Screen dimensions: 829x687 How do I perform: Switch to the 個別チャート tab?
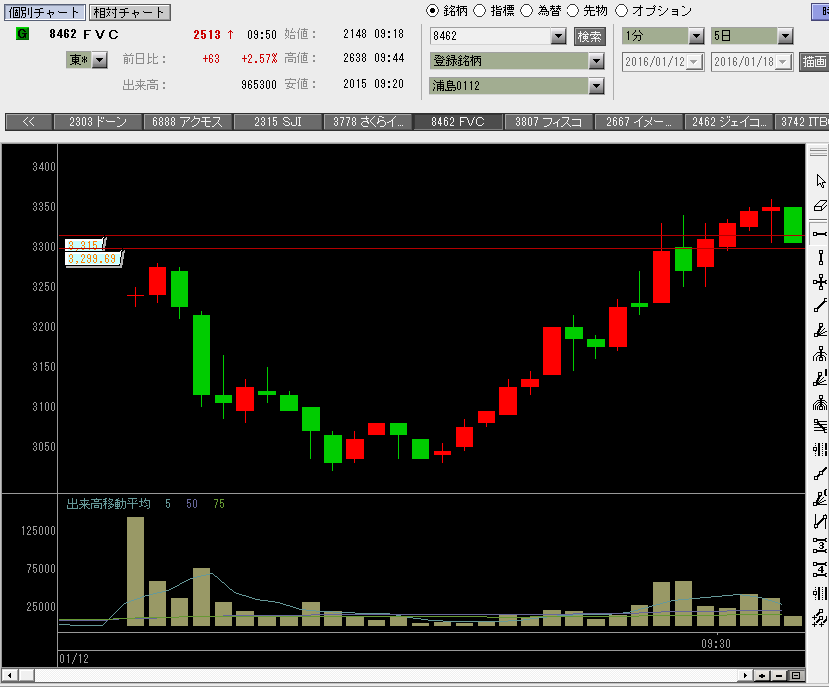pyautogui.click(x=44, y=12)
